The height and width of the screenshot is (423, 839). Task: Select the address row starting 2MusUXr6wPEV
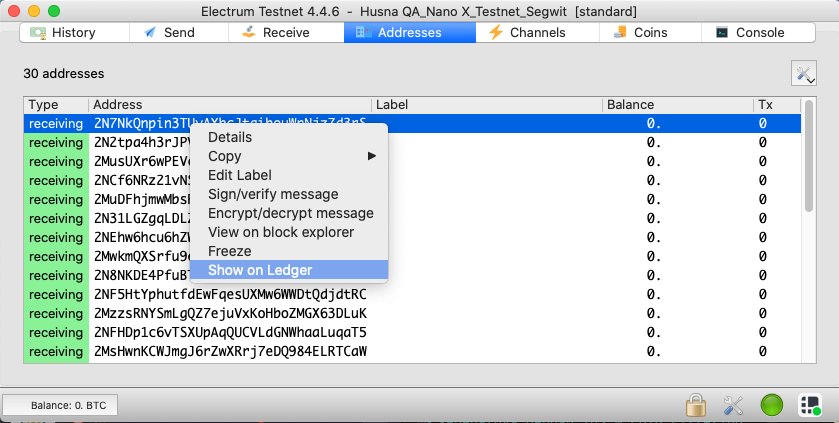click(x=412, y=161)
